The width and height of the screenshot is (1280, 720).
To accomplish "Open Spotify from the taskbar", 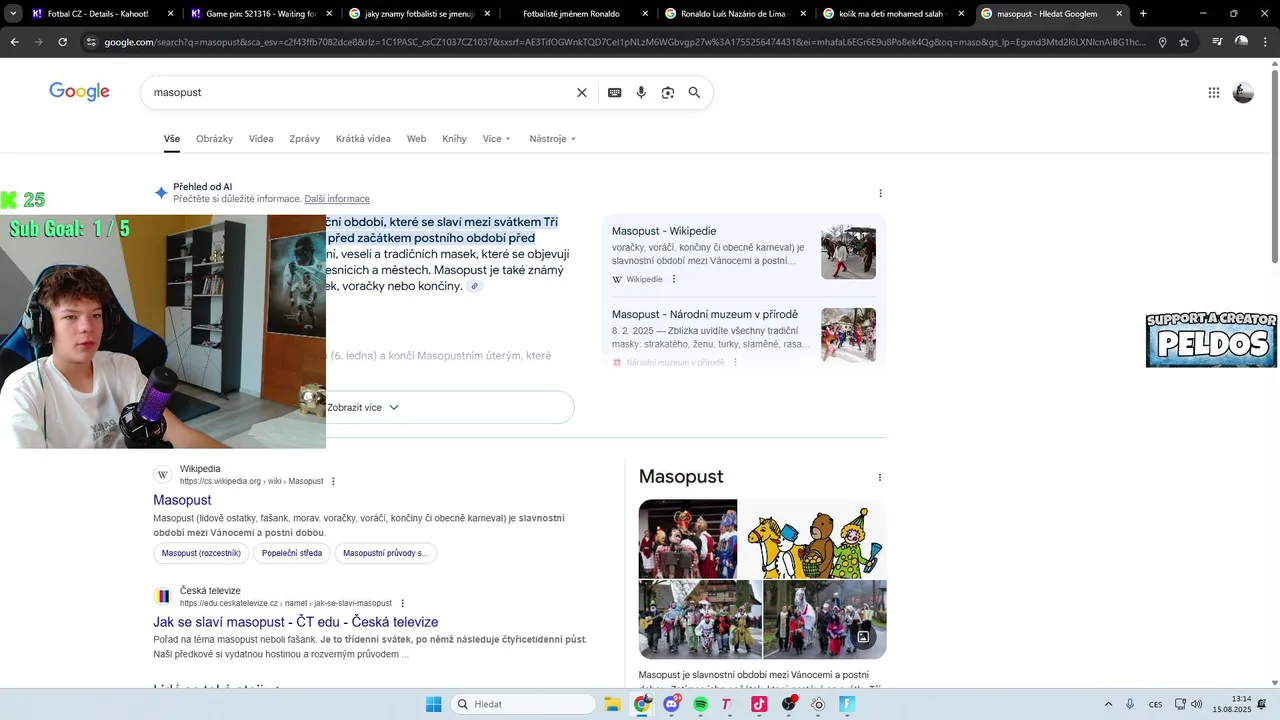I will click(701, 704).
